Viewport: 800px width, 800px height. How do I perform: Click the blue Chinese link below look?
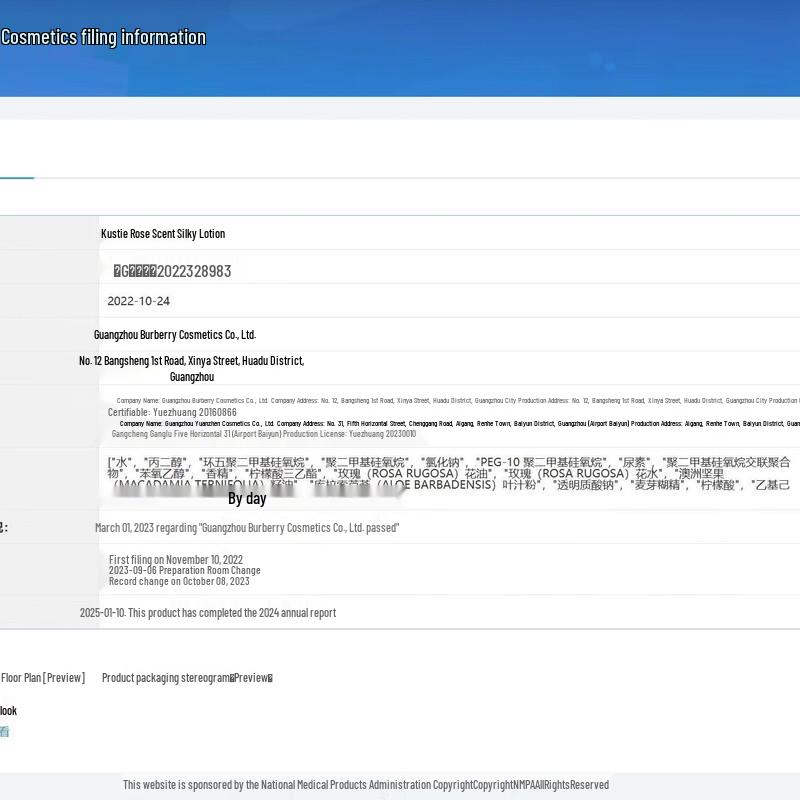coord(4,732)
